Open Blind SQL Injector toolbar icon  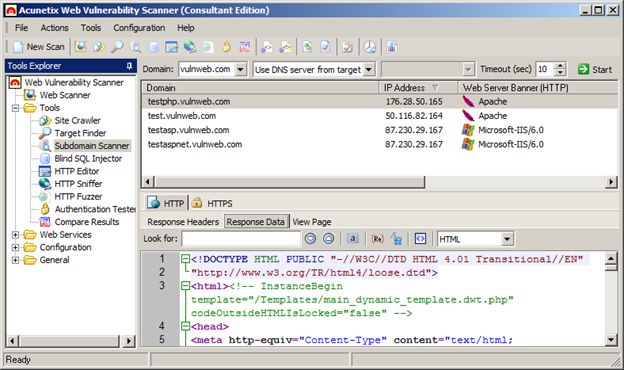coord(154,47)
